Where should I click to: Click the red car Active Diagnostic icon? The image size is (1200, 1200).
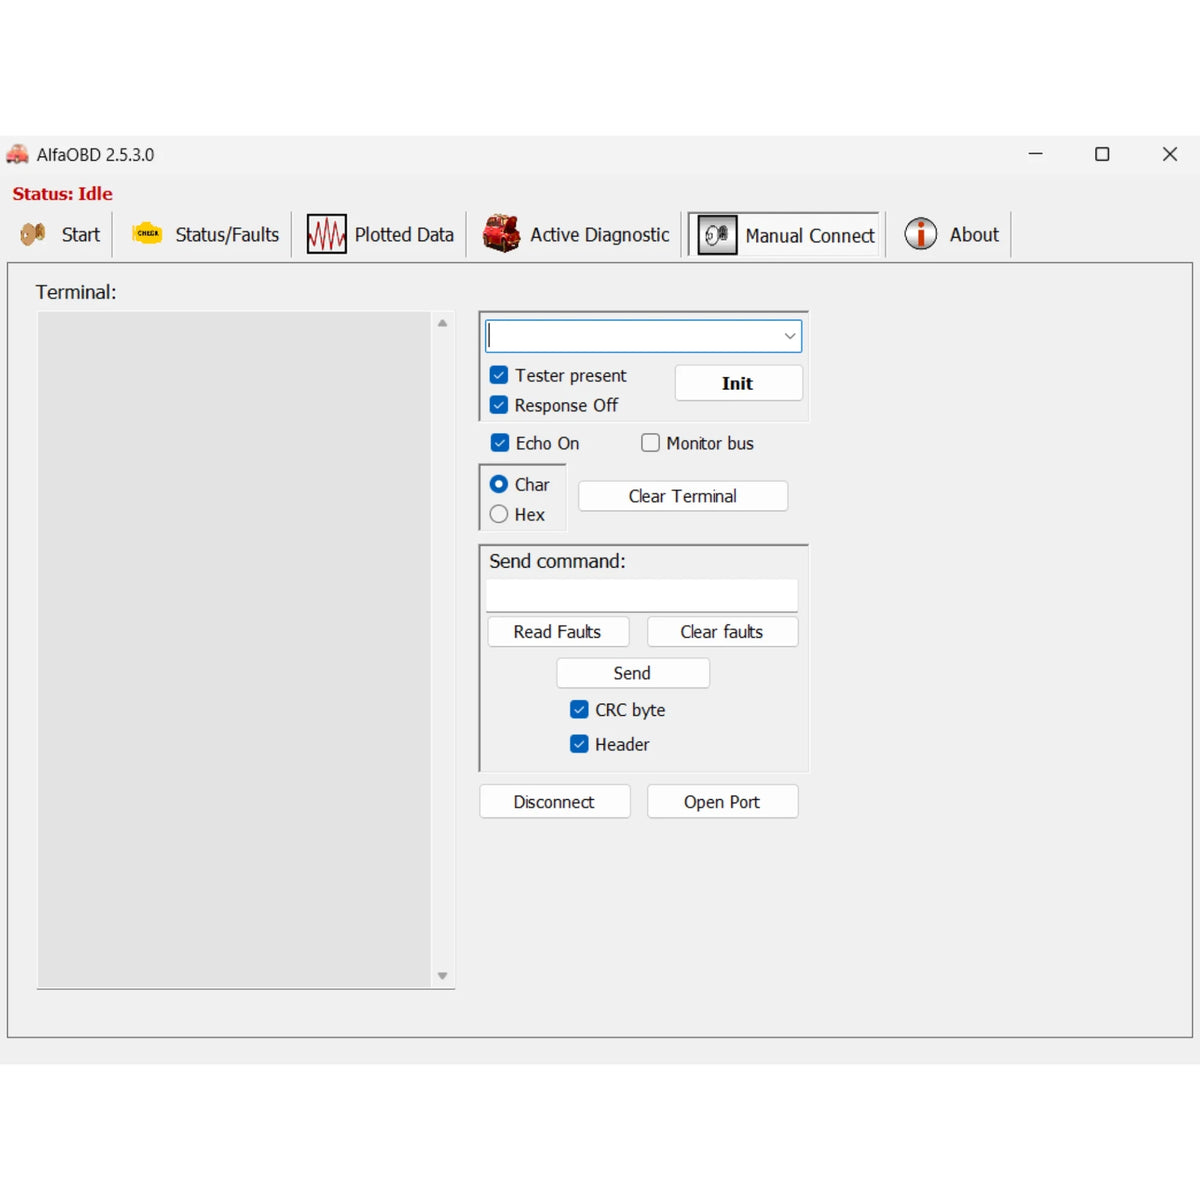[x=500, y=232]
